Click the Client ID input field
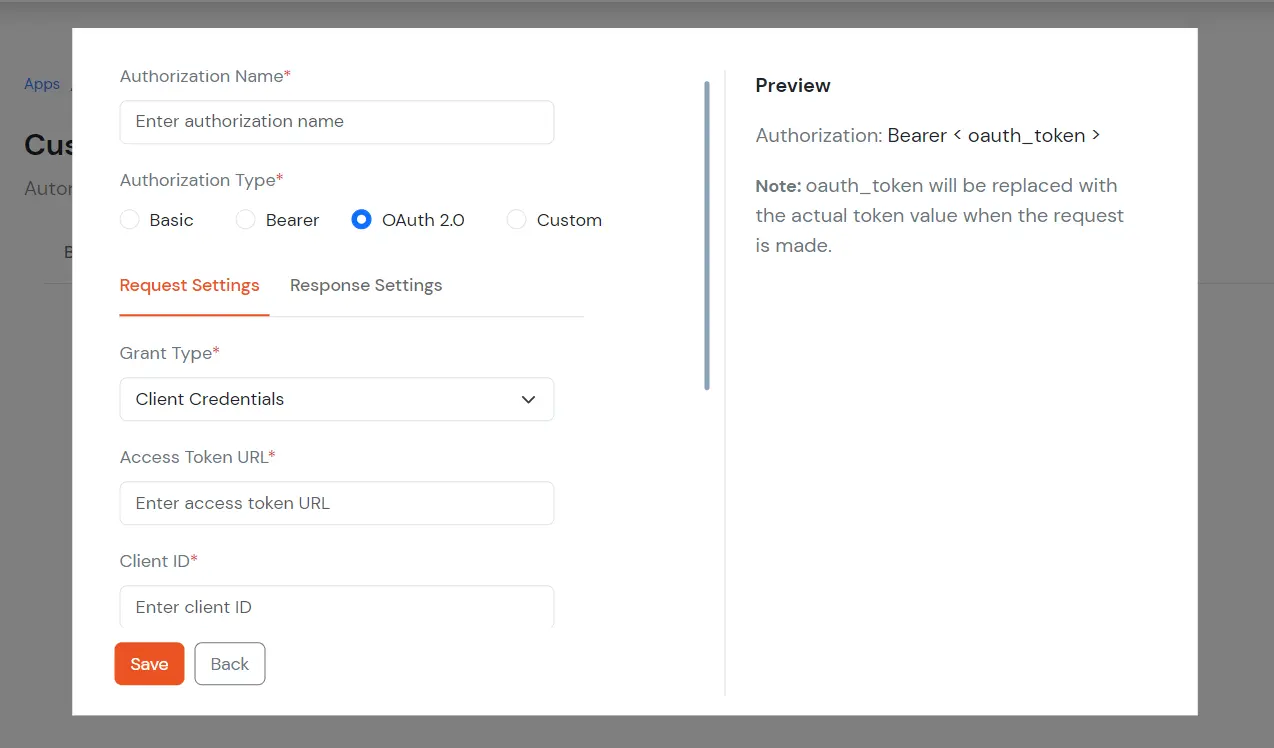 [336, 606]
